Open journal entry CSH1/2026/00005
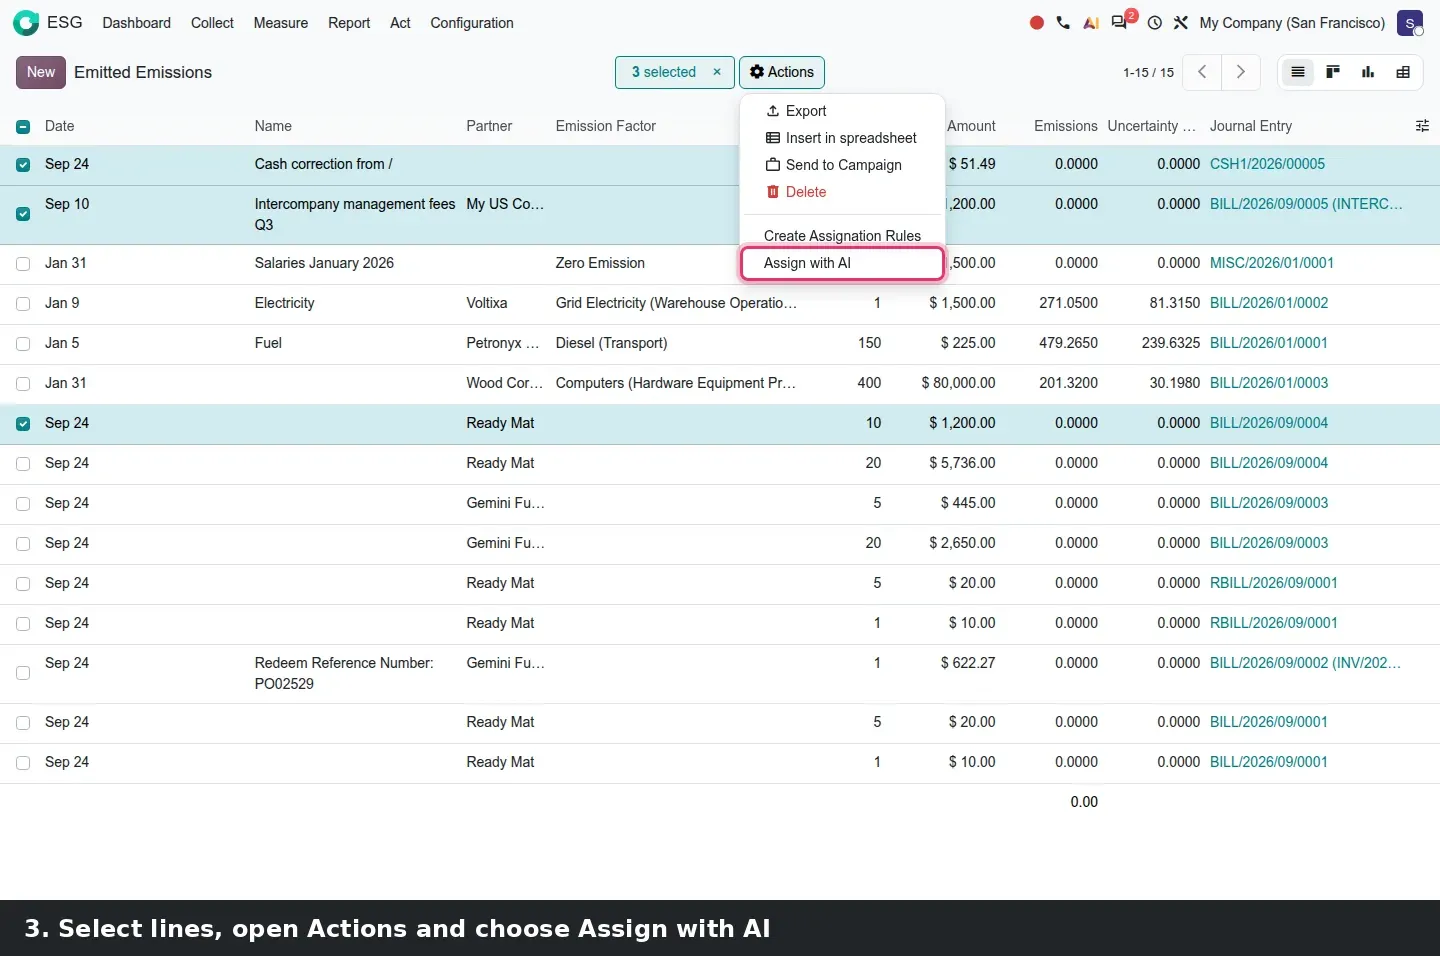This screenshot has width=1440, height=956. tap(1267, 164)
